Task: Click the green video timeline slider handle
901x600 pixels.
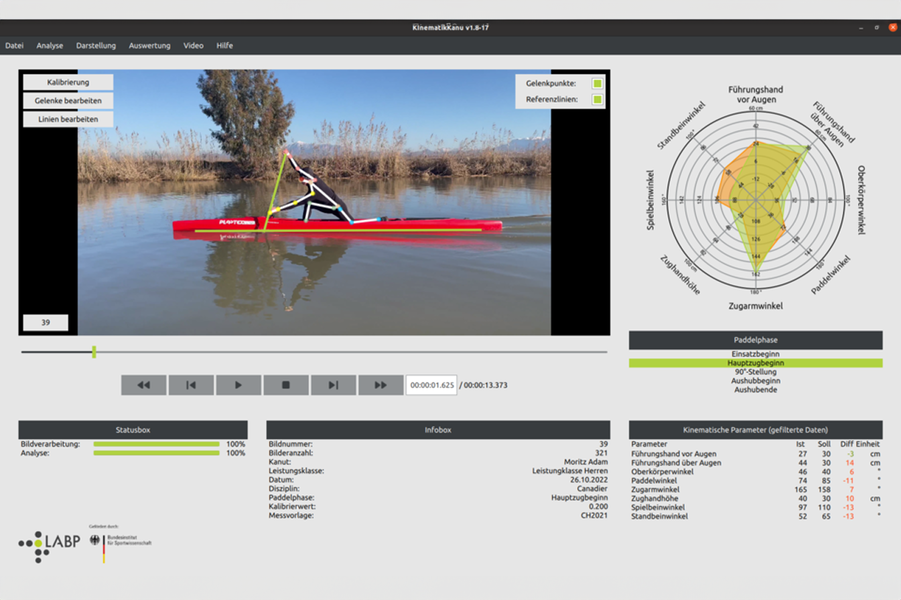Action: click(94, 352)
